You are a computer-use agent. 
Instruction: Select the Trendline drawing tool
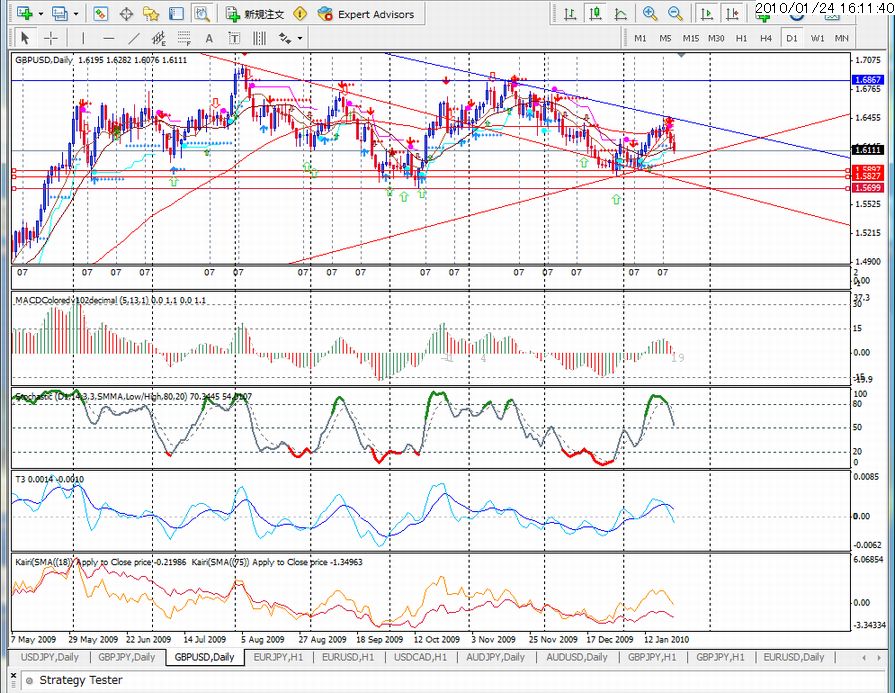(135, 38)
